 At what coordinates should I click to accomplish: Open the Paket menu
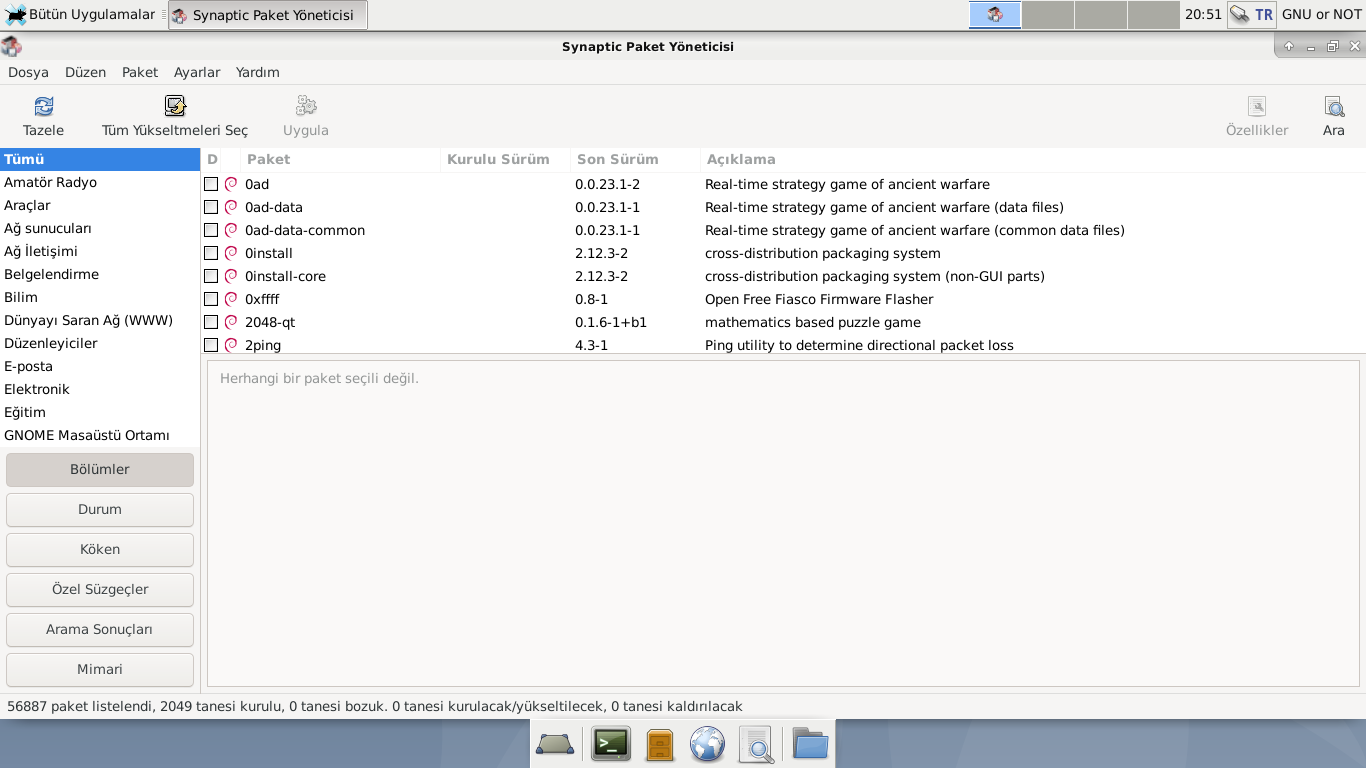coord(140,72)
